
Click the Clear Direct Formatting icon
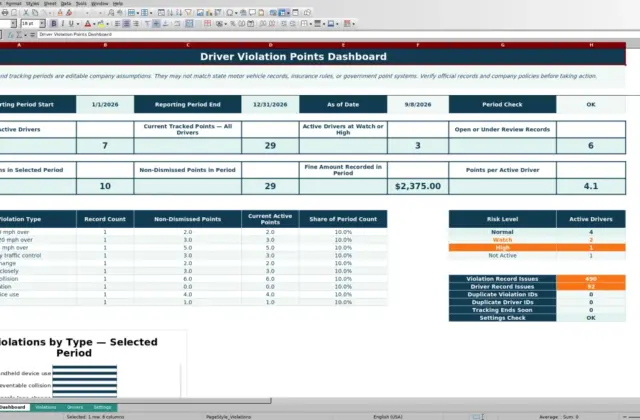tap(69, 13)
